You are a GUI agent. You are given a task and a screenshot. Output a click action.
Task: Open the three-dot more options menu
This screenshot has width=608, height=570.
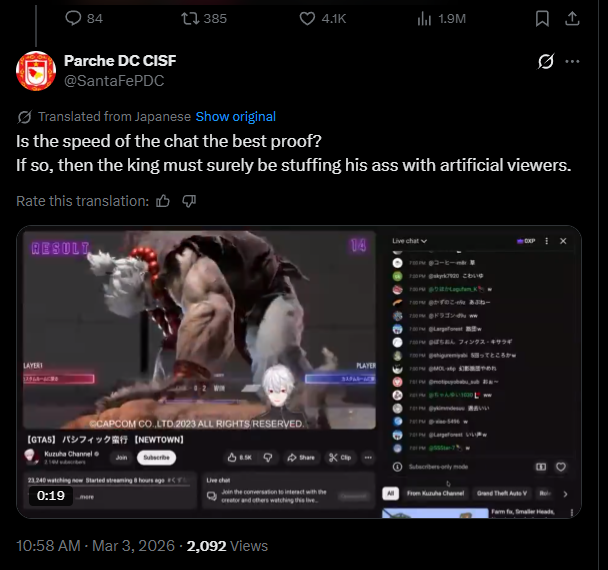(572, 61)
